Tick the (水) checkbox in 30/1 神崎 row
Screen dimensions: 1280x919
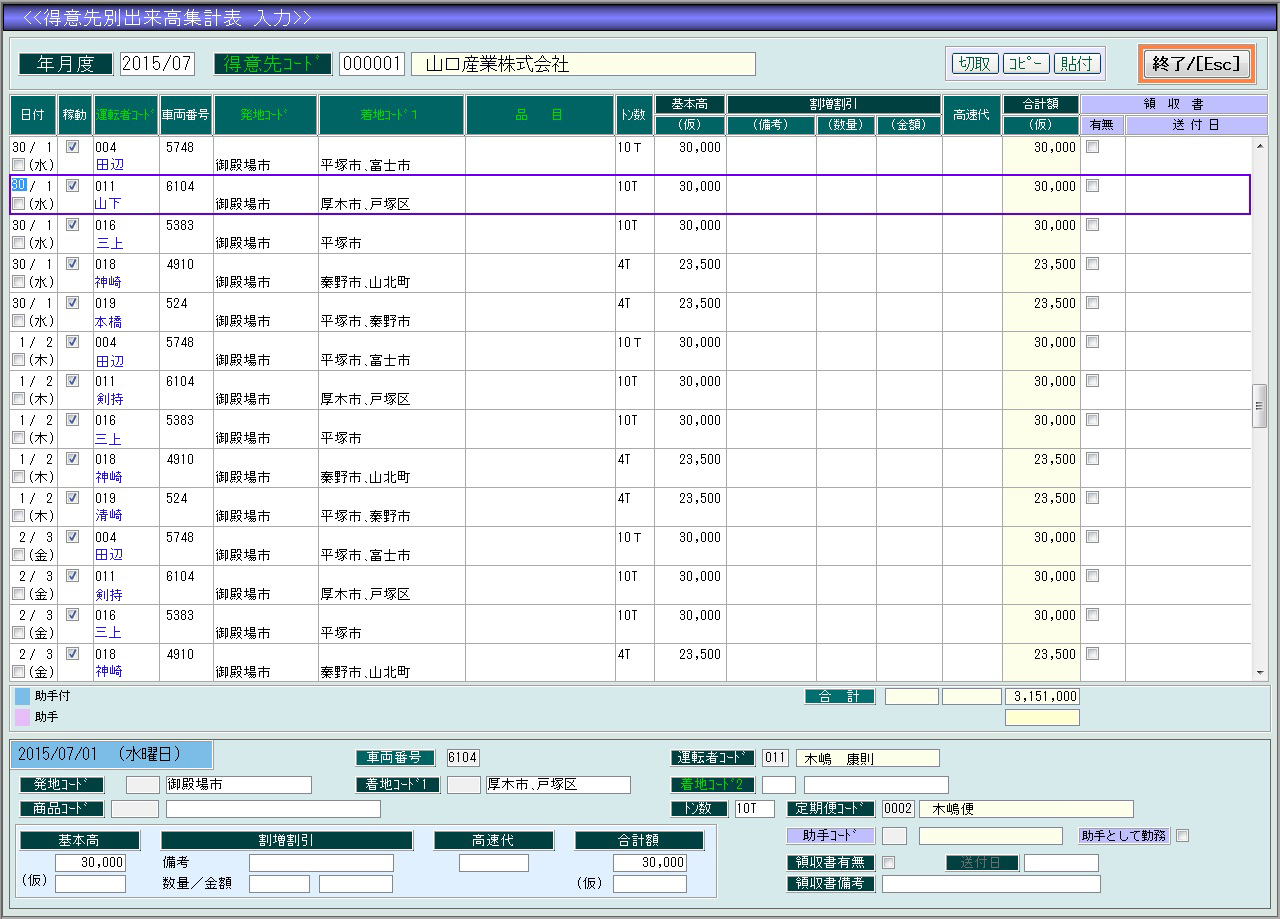[18, 282]
